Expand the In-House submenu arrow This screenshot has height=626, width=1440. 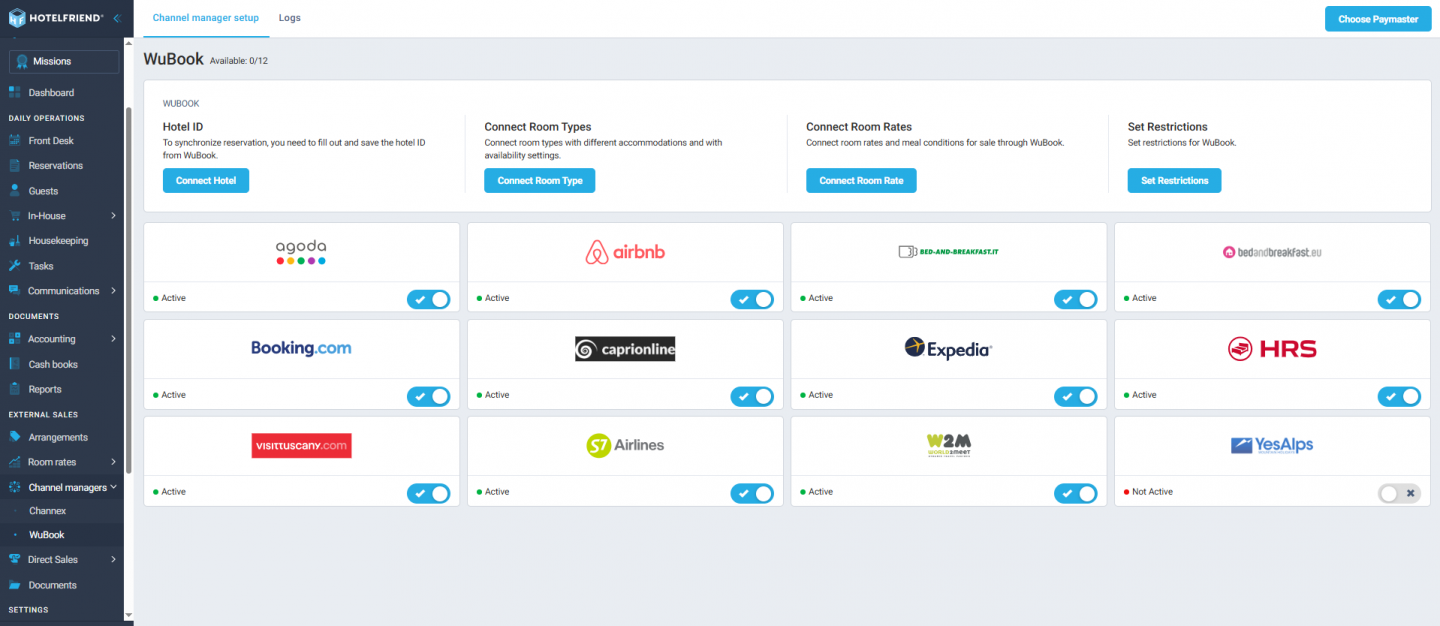113,215
